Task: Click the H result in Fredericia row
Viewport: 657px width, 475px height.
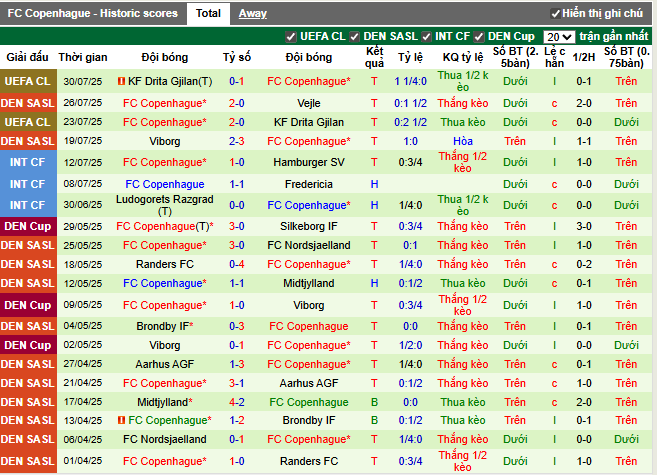Action: pos(375,184)
